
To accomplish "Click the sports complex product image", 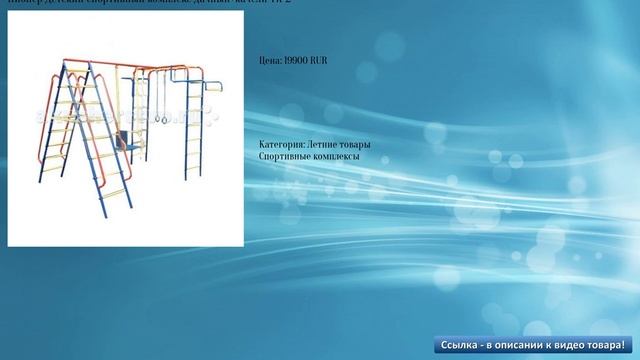I will [x=126, y=129].
